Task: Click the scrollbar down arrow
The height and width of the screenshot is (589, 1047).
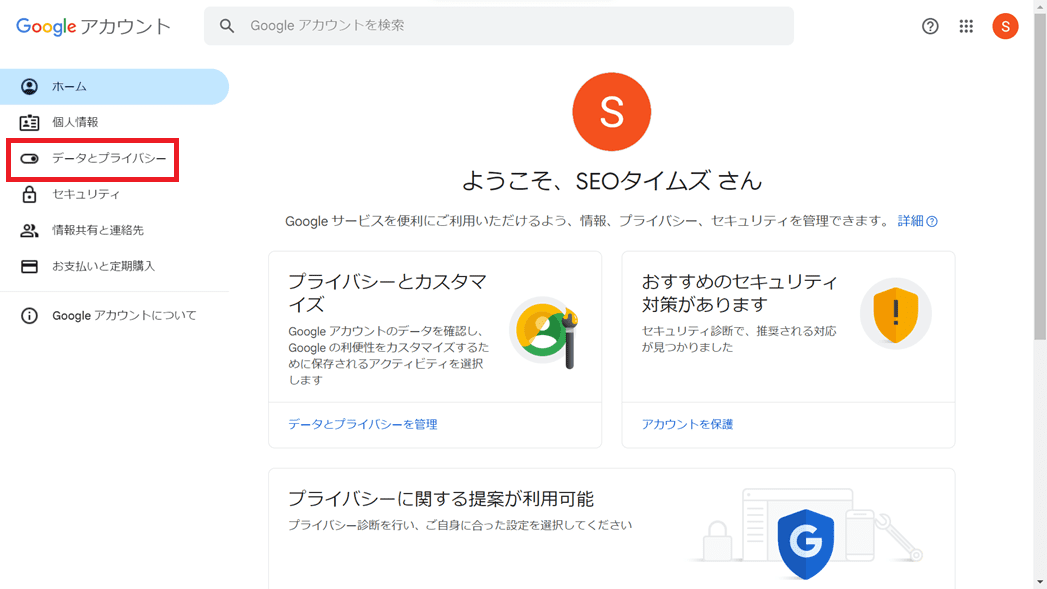Action: click(1040, 582)
